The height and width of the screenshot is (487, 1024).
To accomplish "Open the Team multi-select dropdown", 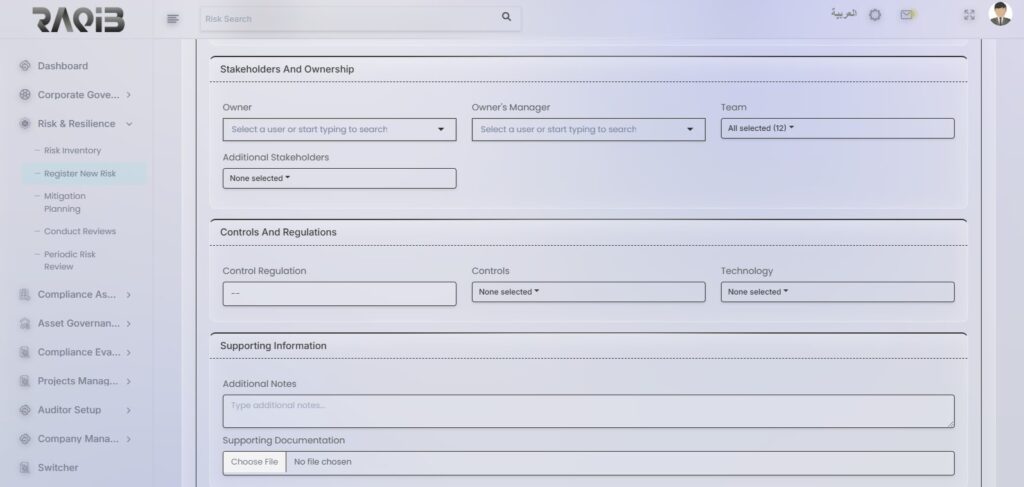I will click(837, 128).
